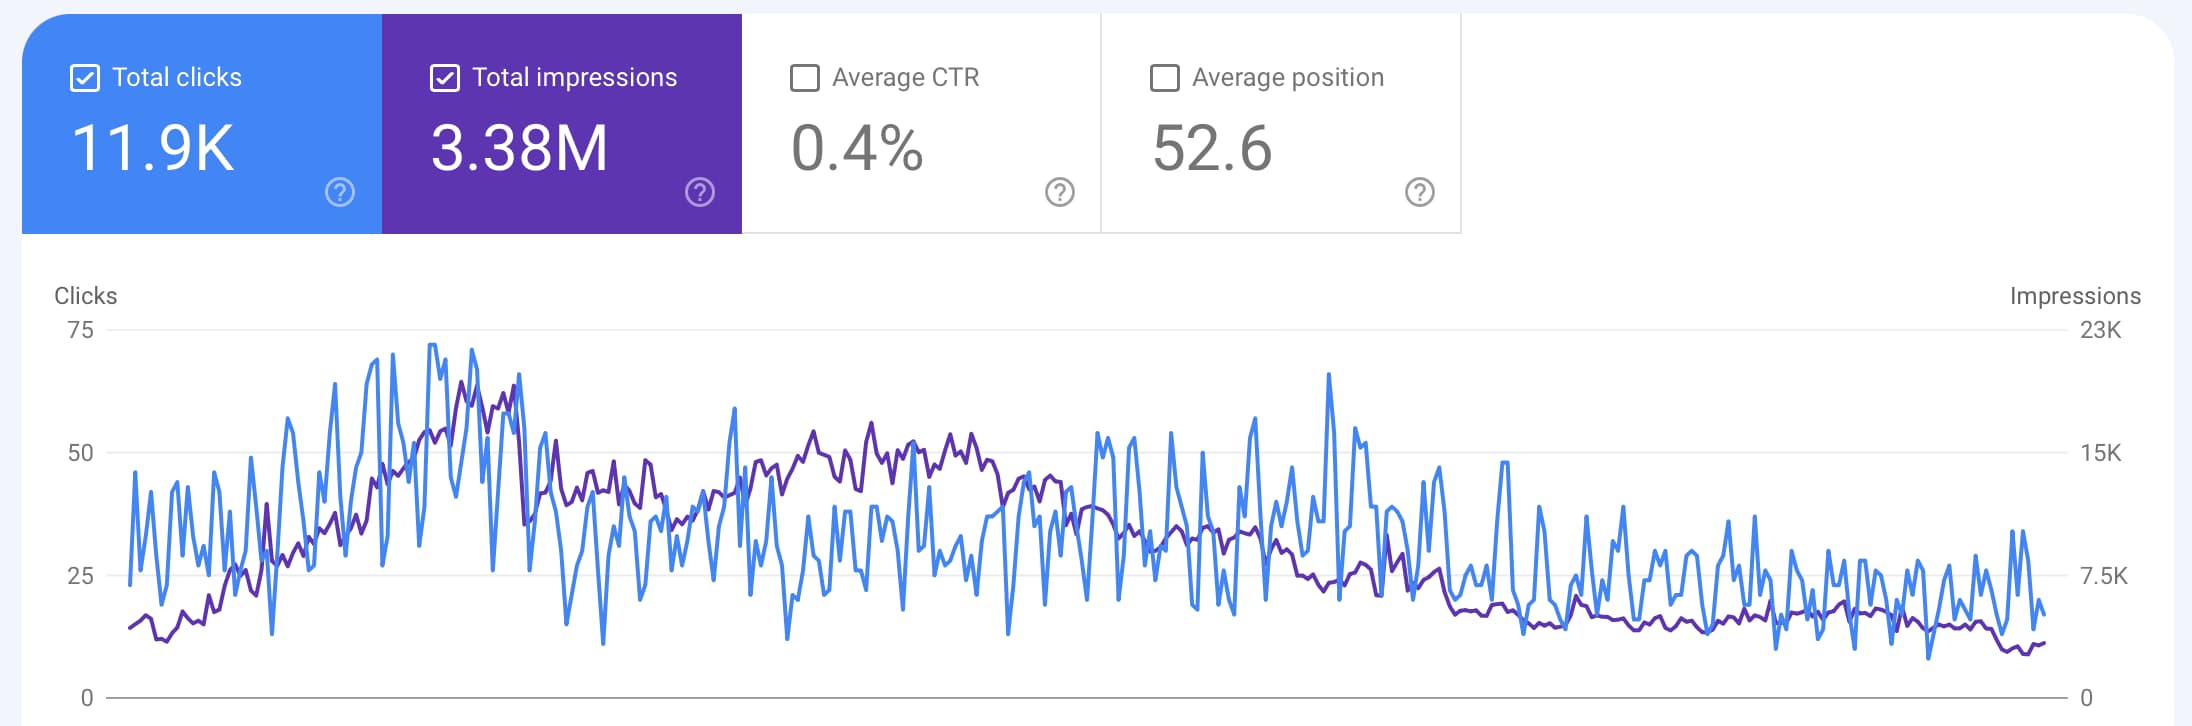Click the 50 clicks axis label
The image size is (2192, 726).
(81, 453)
